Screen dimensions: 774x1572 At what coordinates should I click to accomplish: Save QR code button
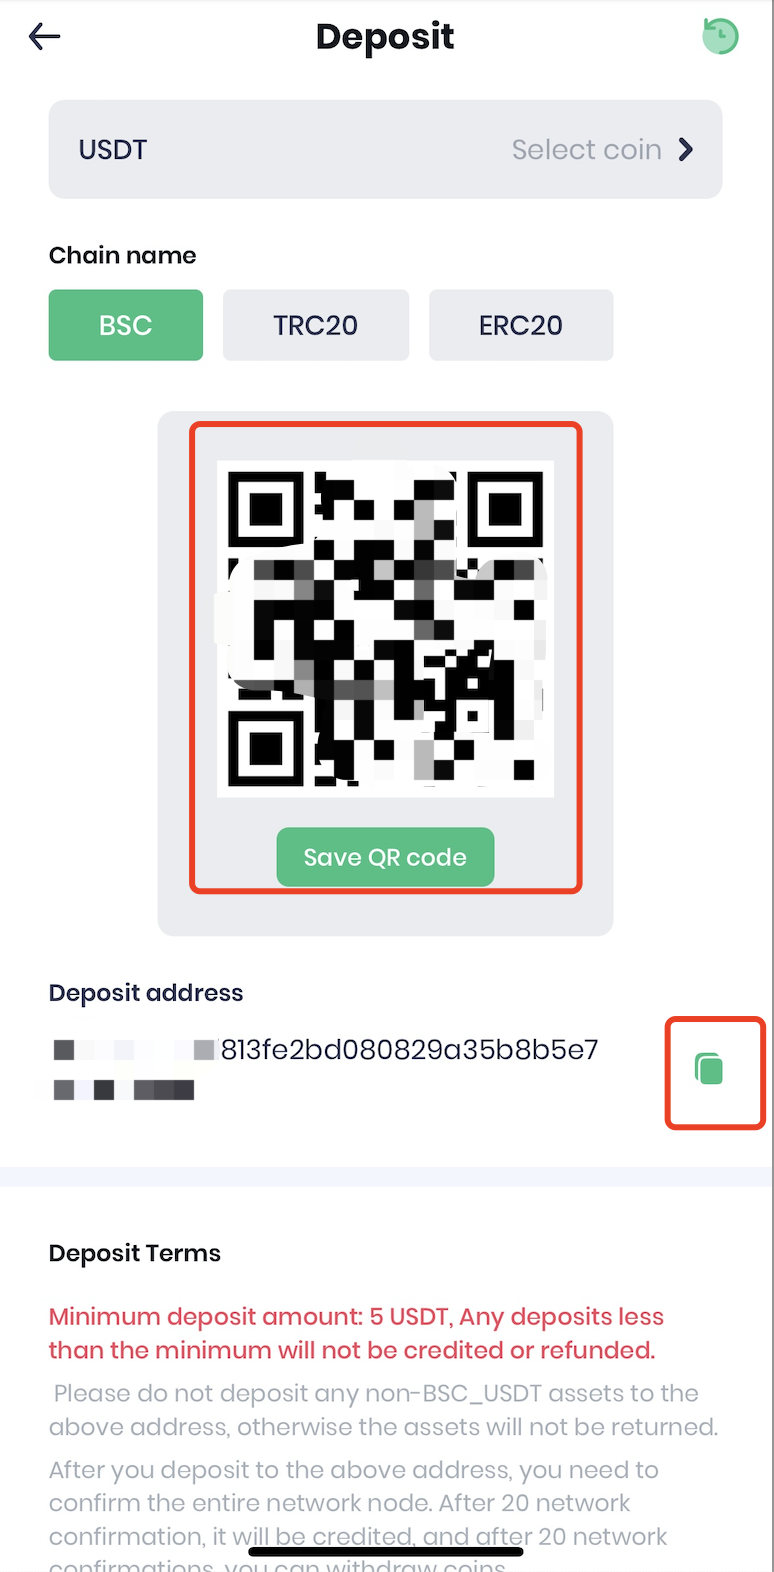point(385,857)
